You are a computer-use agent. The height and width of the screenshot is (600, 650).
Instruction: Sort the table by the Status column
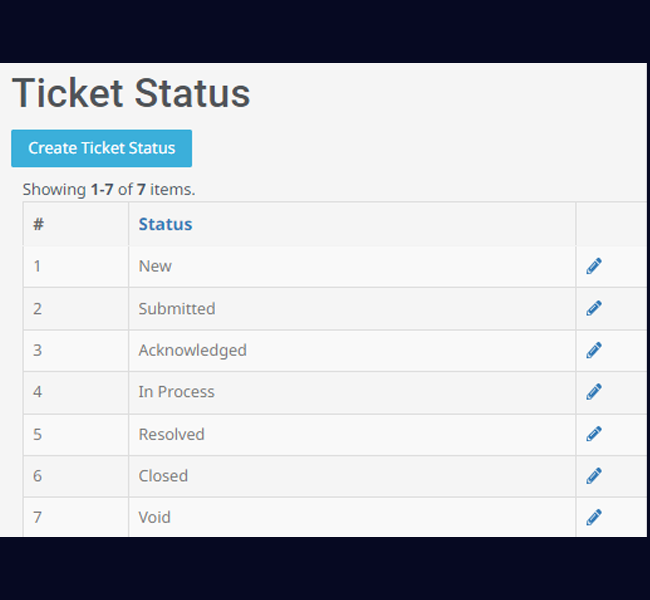[x=165, y=224]
